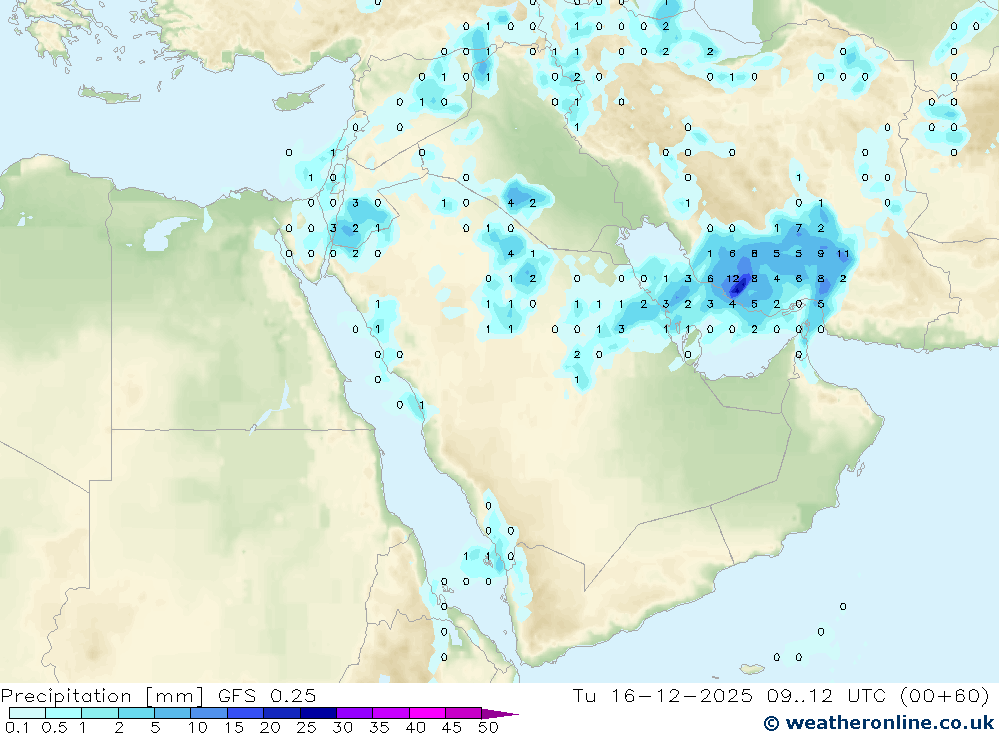Click the '35' legend scale label

(379, 727)
